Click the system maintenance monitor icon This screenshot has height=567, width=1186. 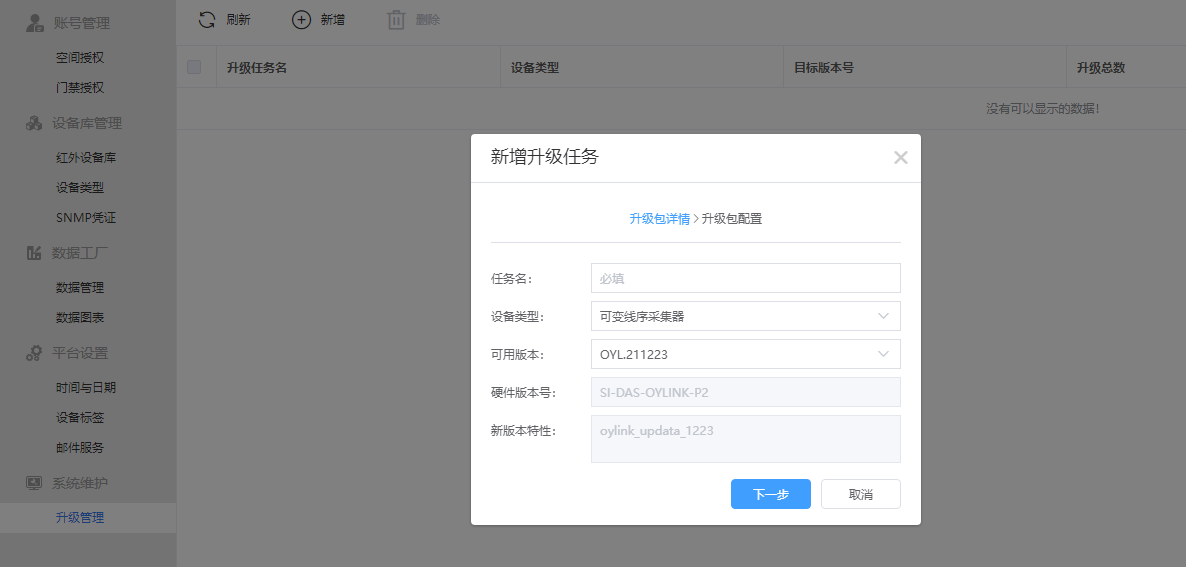tap(34, 483)
